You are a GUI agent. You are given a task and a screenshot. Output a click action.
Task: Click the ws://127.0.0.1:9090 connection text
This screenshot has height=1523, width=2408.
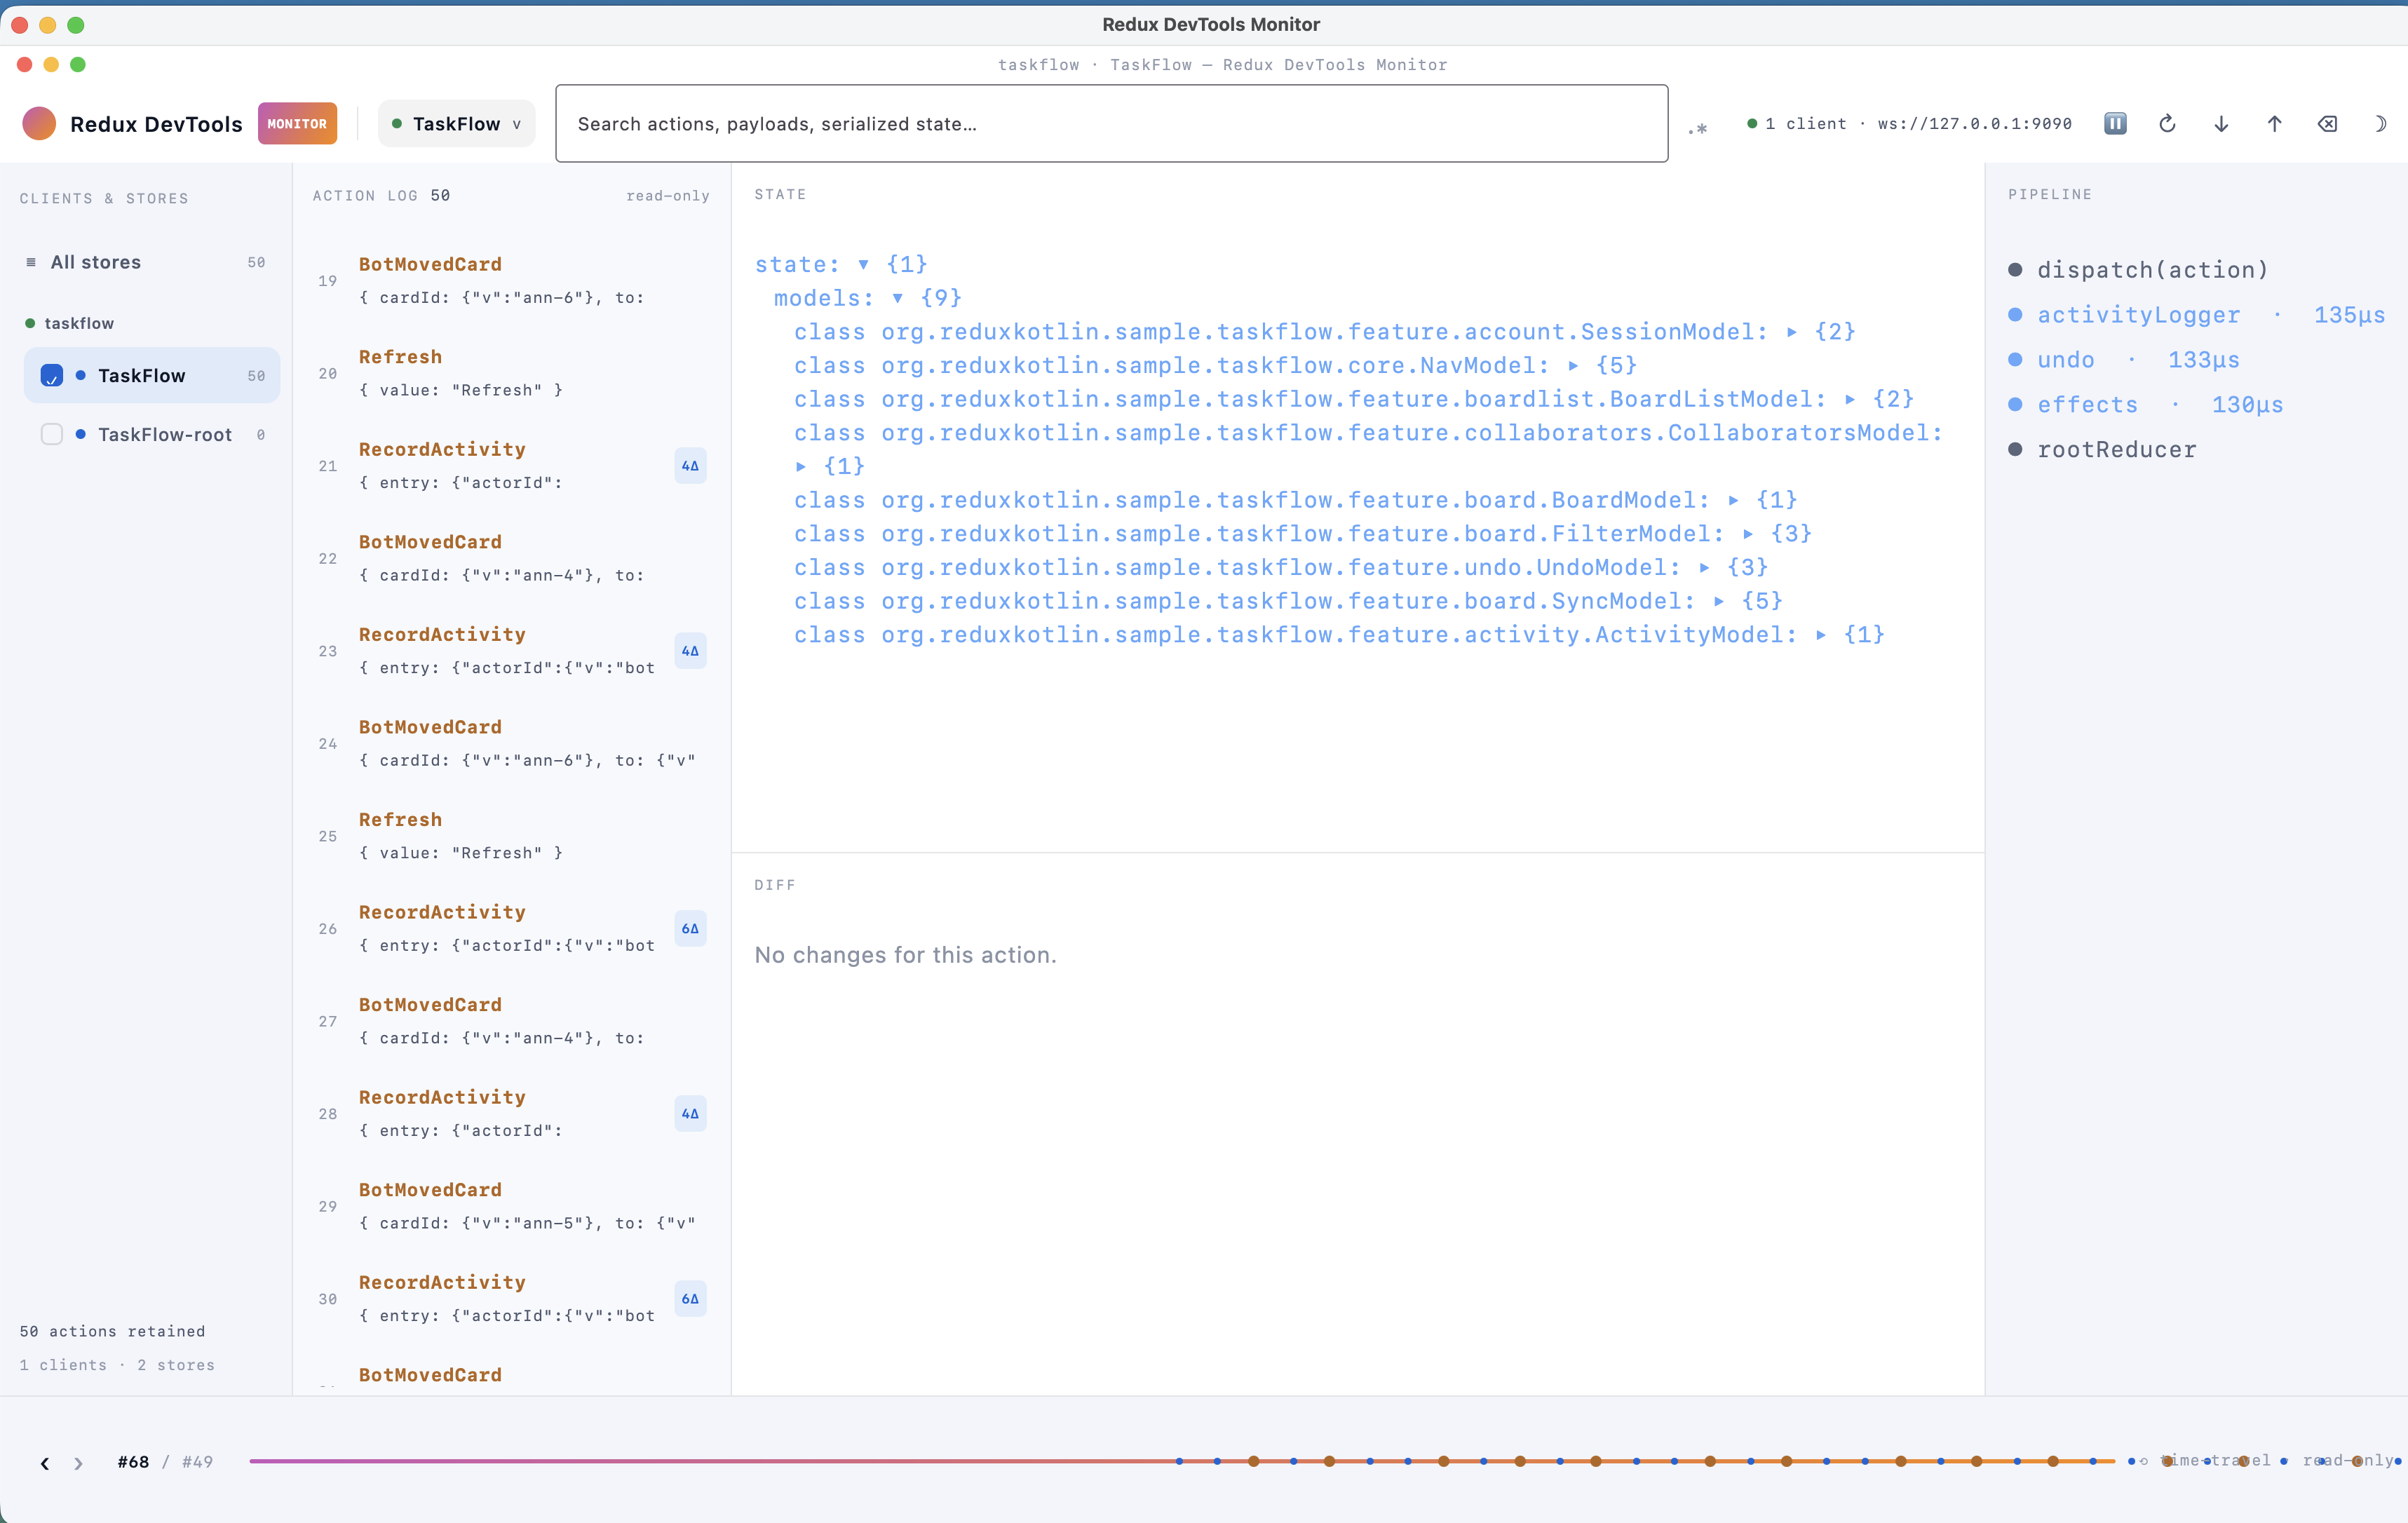coord(1974,123)
